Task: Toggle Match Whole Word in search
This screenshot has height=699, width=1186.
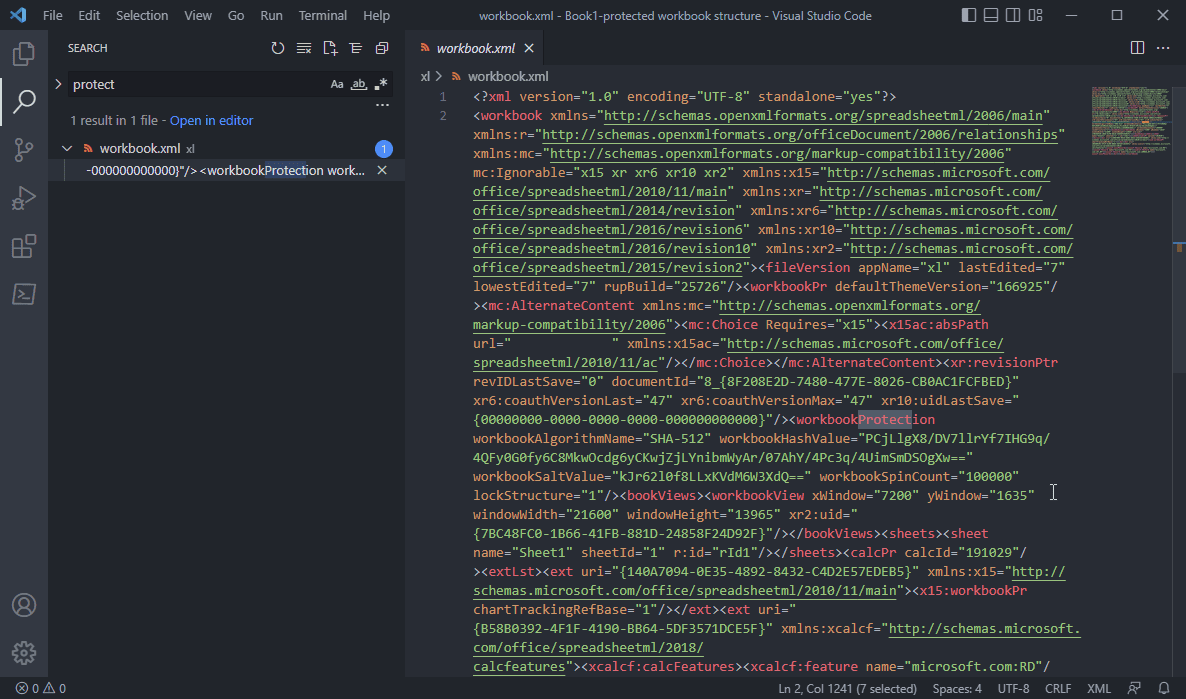Action: tap(359, 85)
